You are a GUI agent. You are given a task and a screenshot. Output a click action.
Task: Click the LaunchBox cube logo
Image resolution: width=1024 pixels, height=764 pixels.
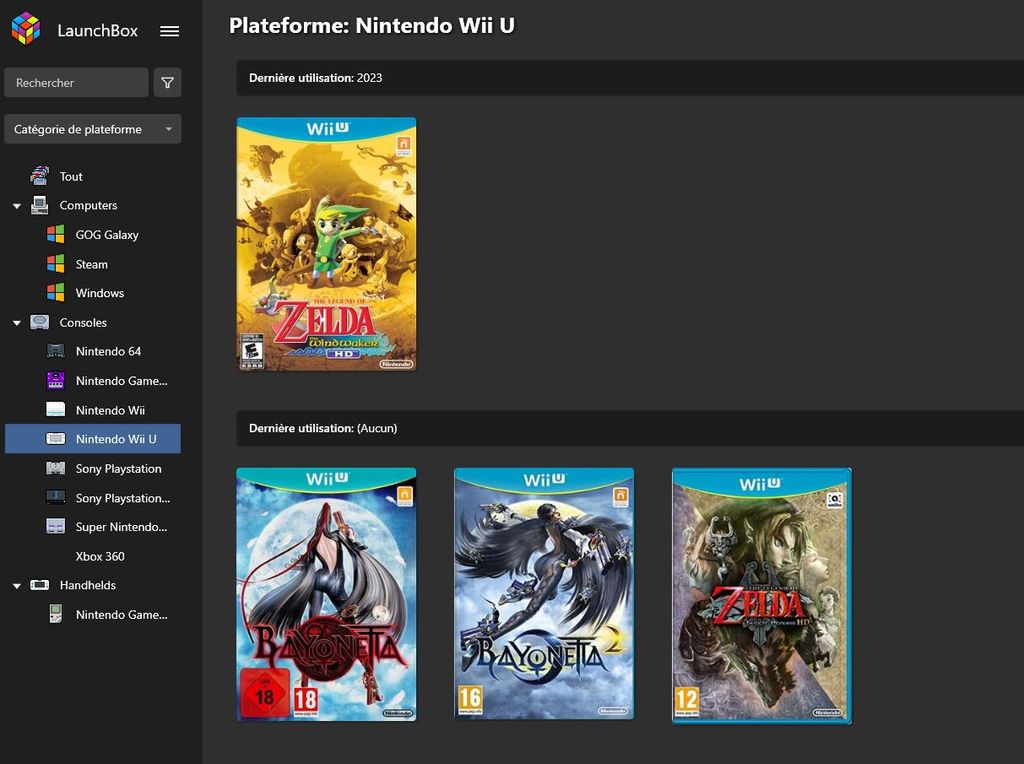pyautogui.click(x=26, y=29)
